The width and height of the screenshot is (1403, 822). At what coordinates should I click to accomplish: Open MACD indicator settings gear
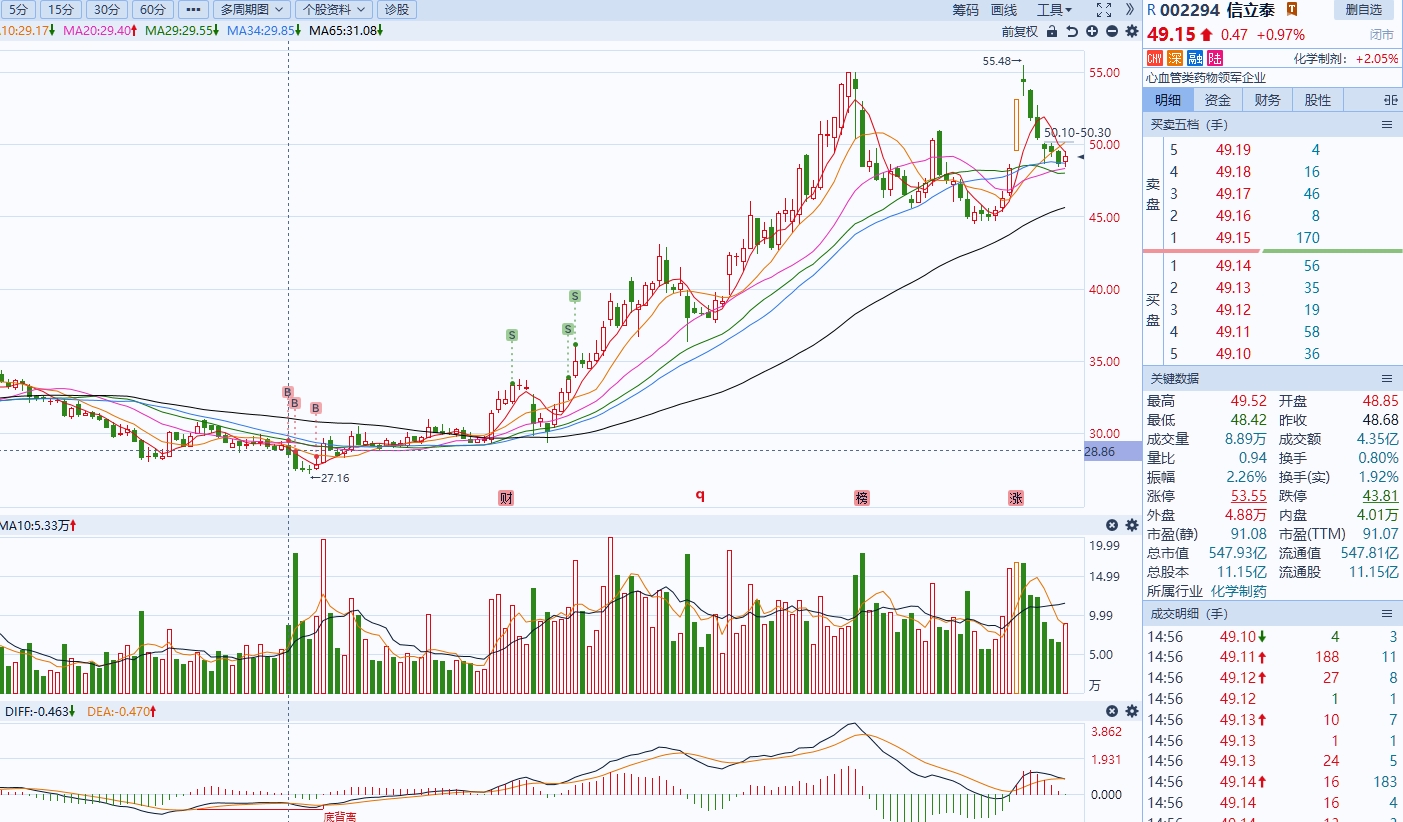point(1132,711)
